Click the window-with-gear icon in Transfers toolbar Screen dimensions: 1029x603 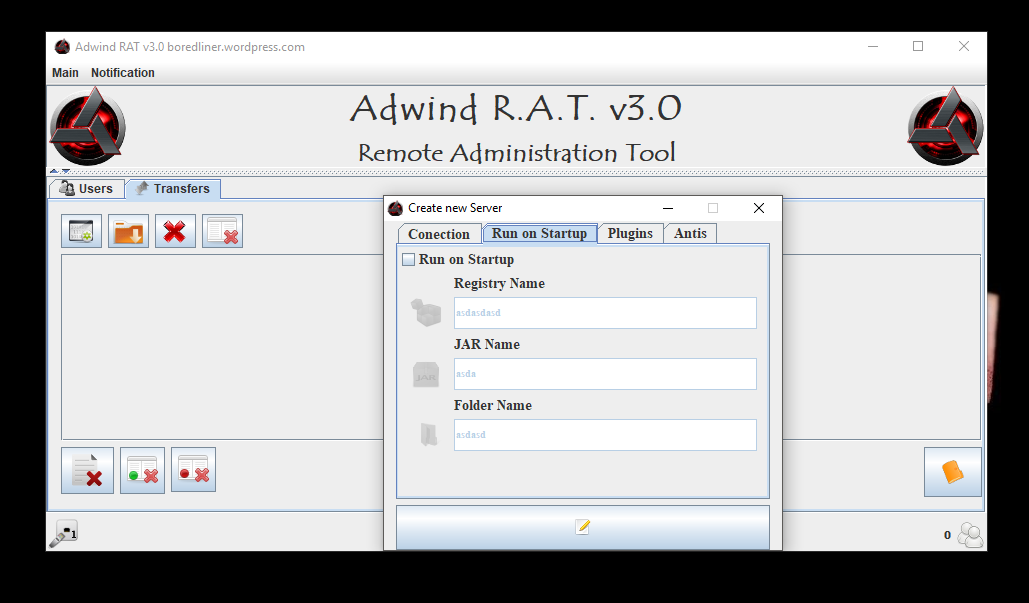[81, 231]
